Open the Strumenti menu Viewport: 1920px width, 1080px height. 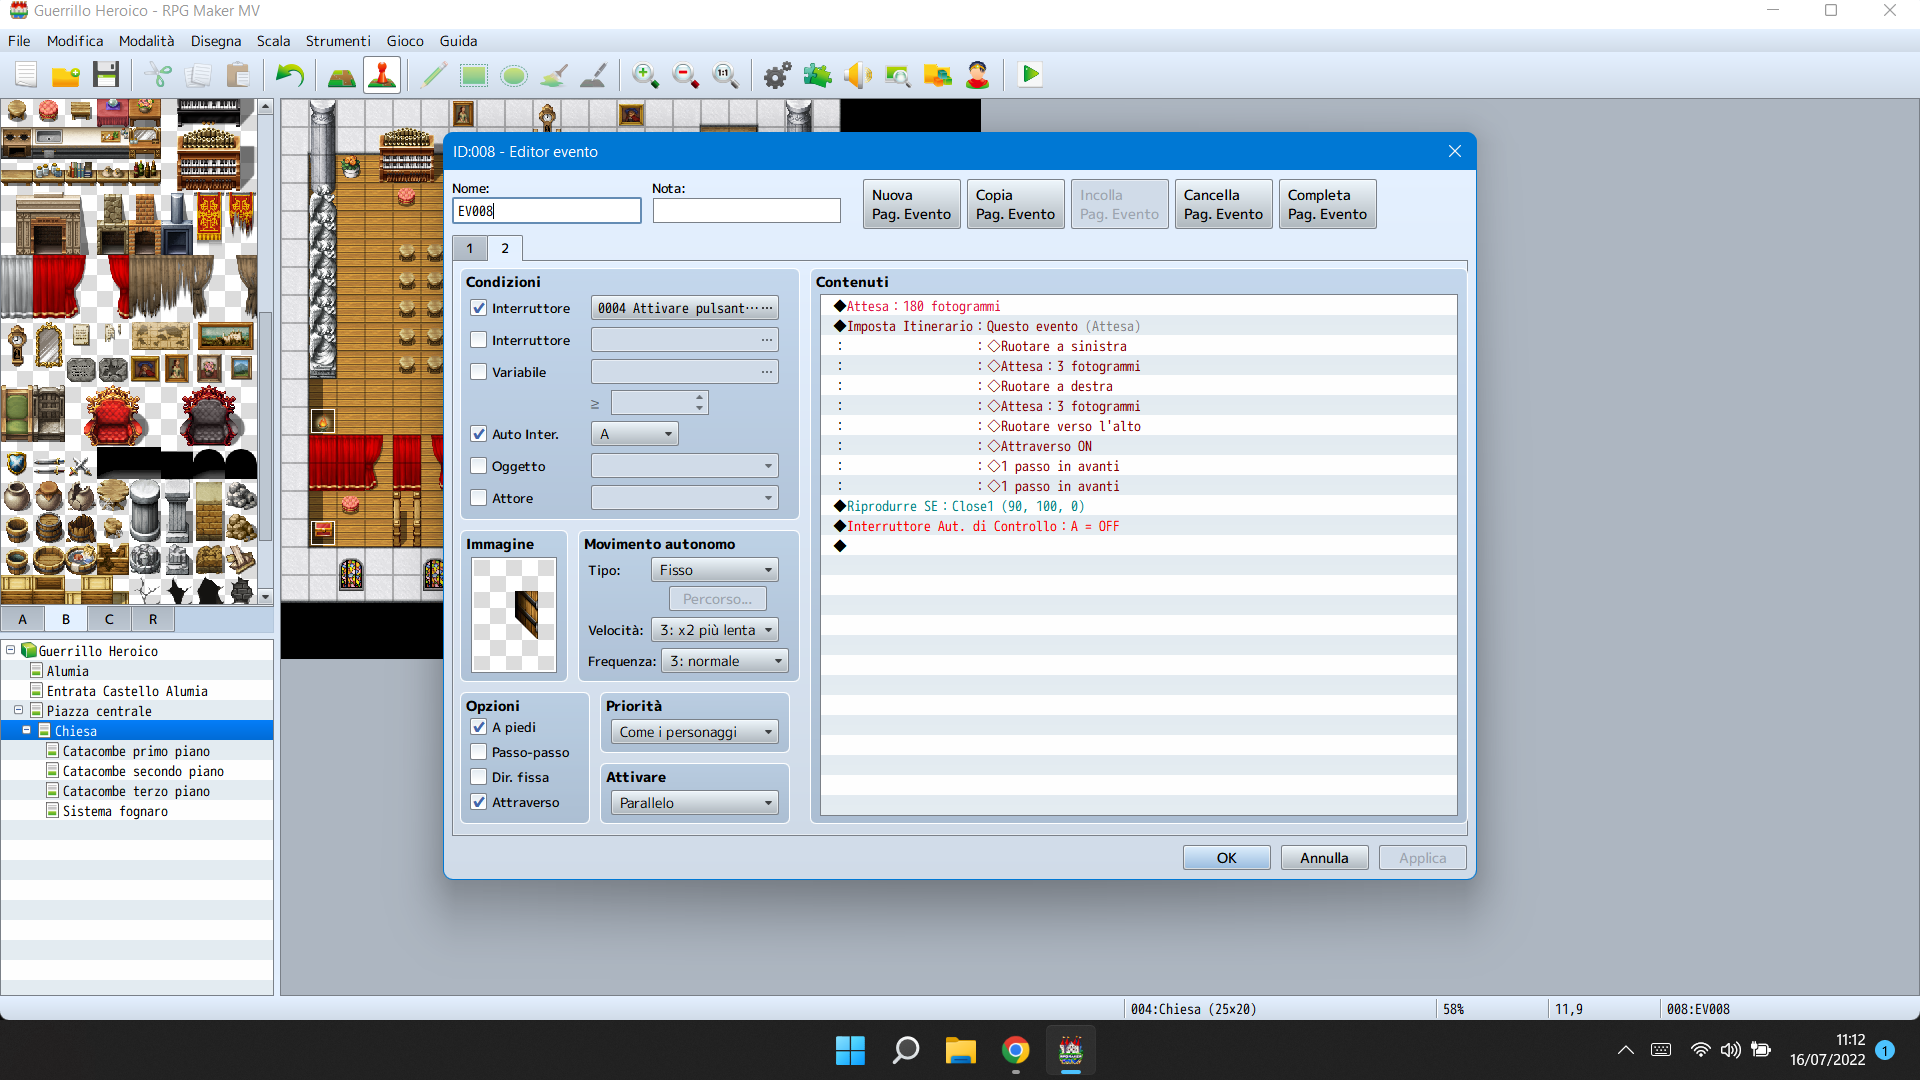[x=337, y=41]
